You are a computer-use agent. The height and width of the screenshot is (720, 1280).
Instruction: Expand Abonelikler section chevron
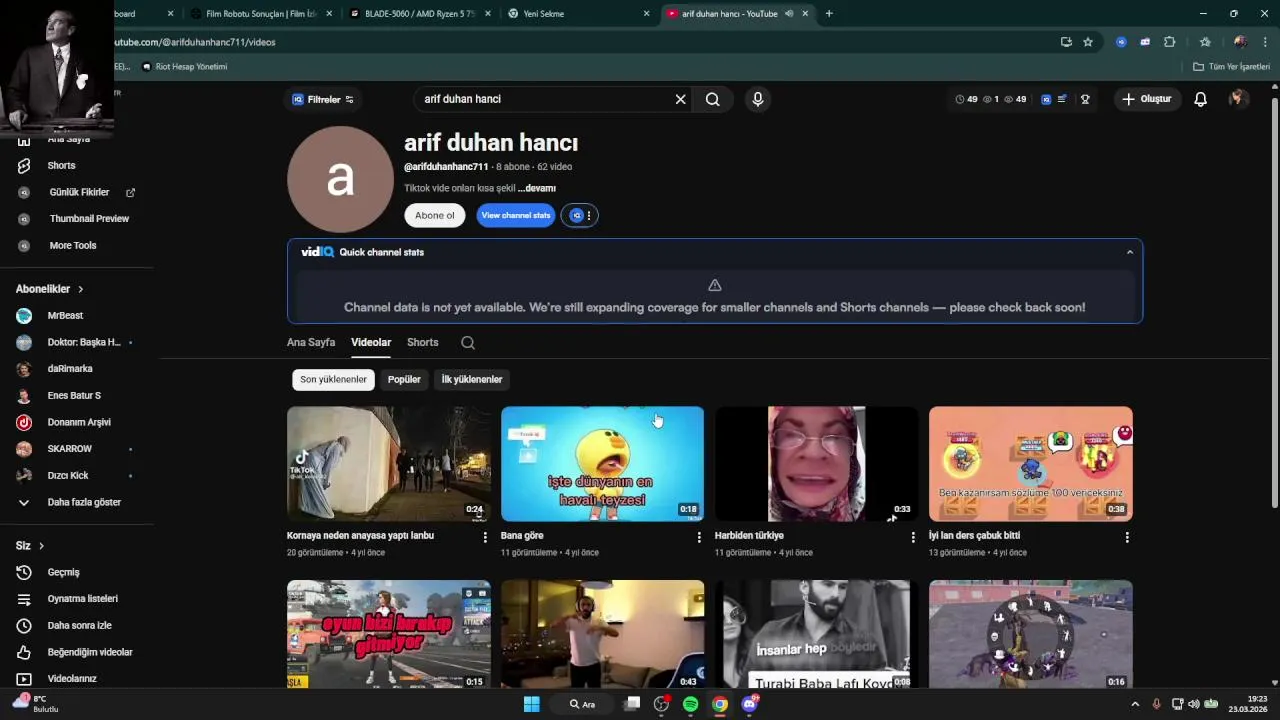coord(80,289)
